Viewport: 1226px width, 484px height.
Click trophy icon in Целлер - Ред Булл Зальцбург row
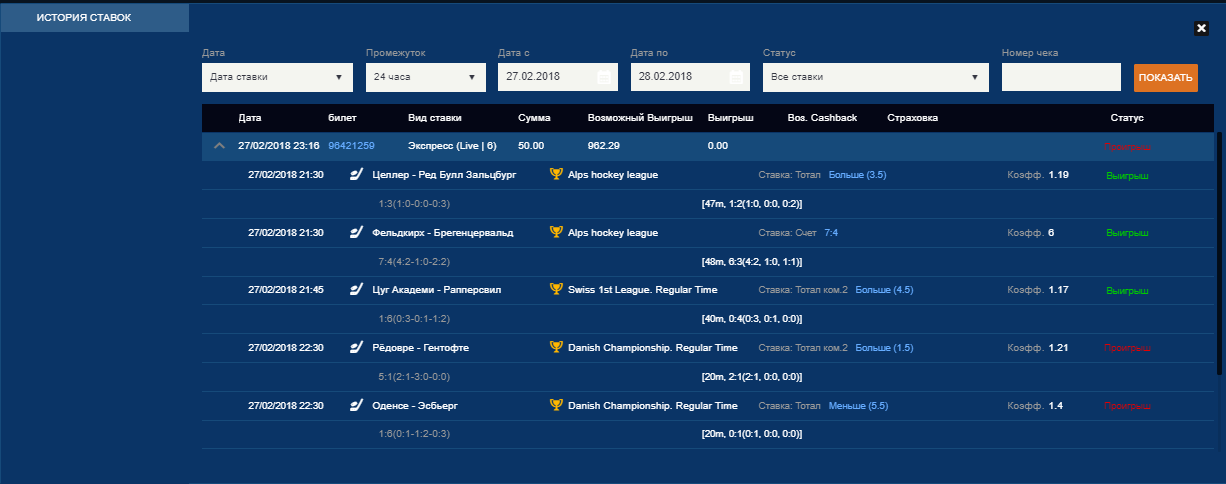(556, 175)
